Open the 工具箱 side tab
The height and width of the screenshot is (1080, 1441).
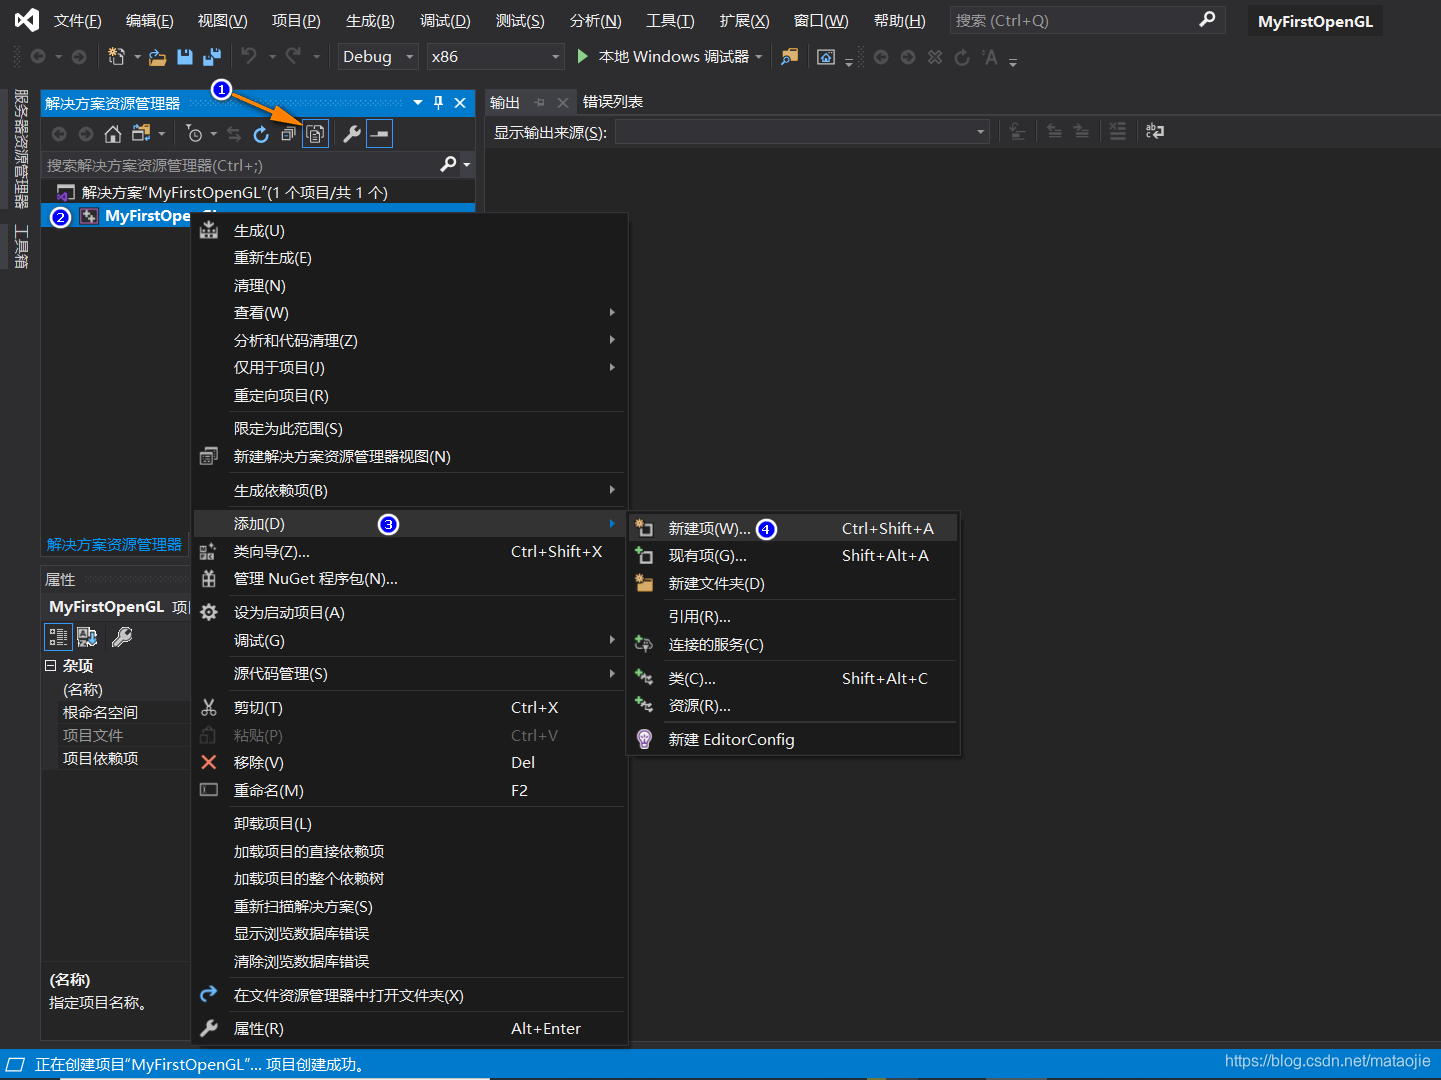point(21,247)
